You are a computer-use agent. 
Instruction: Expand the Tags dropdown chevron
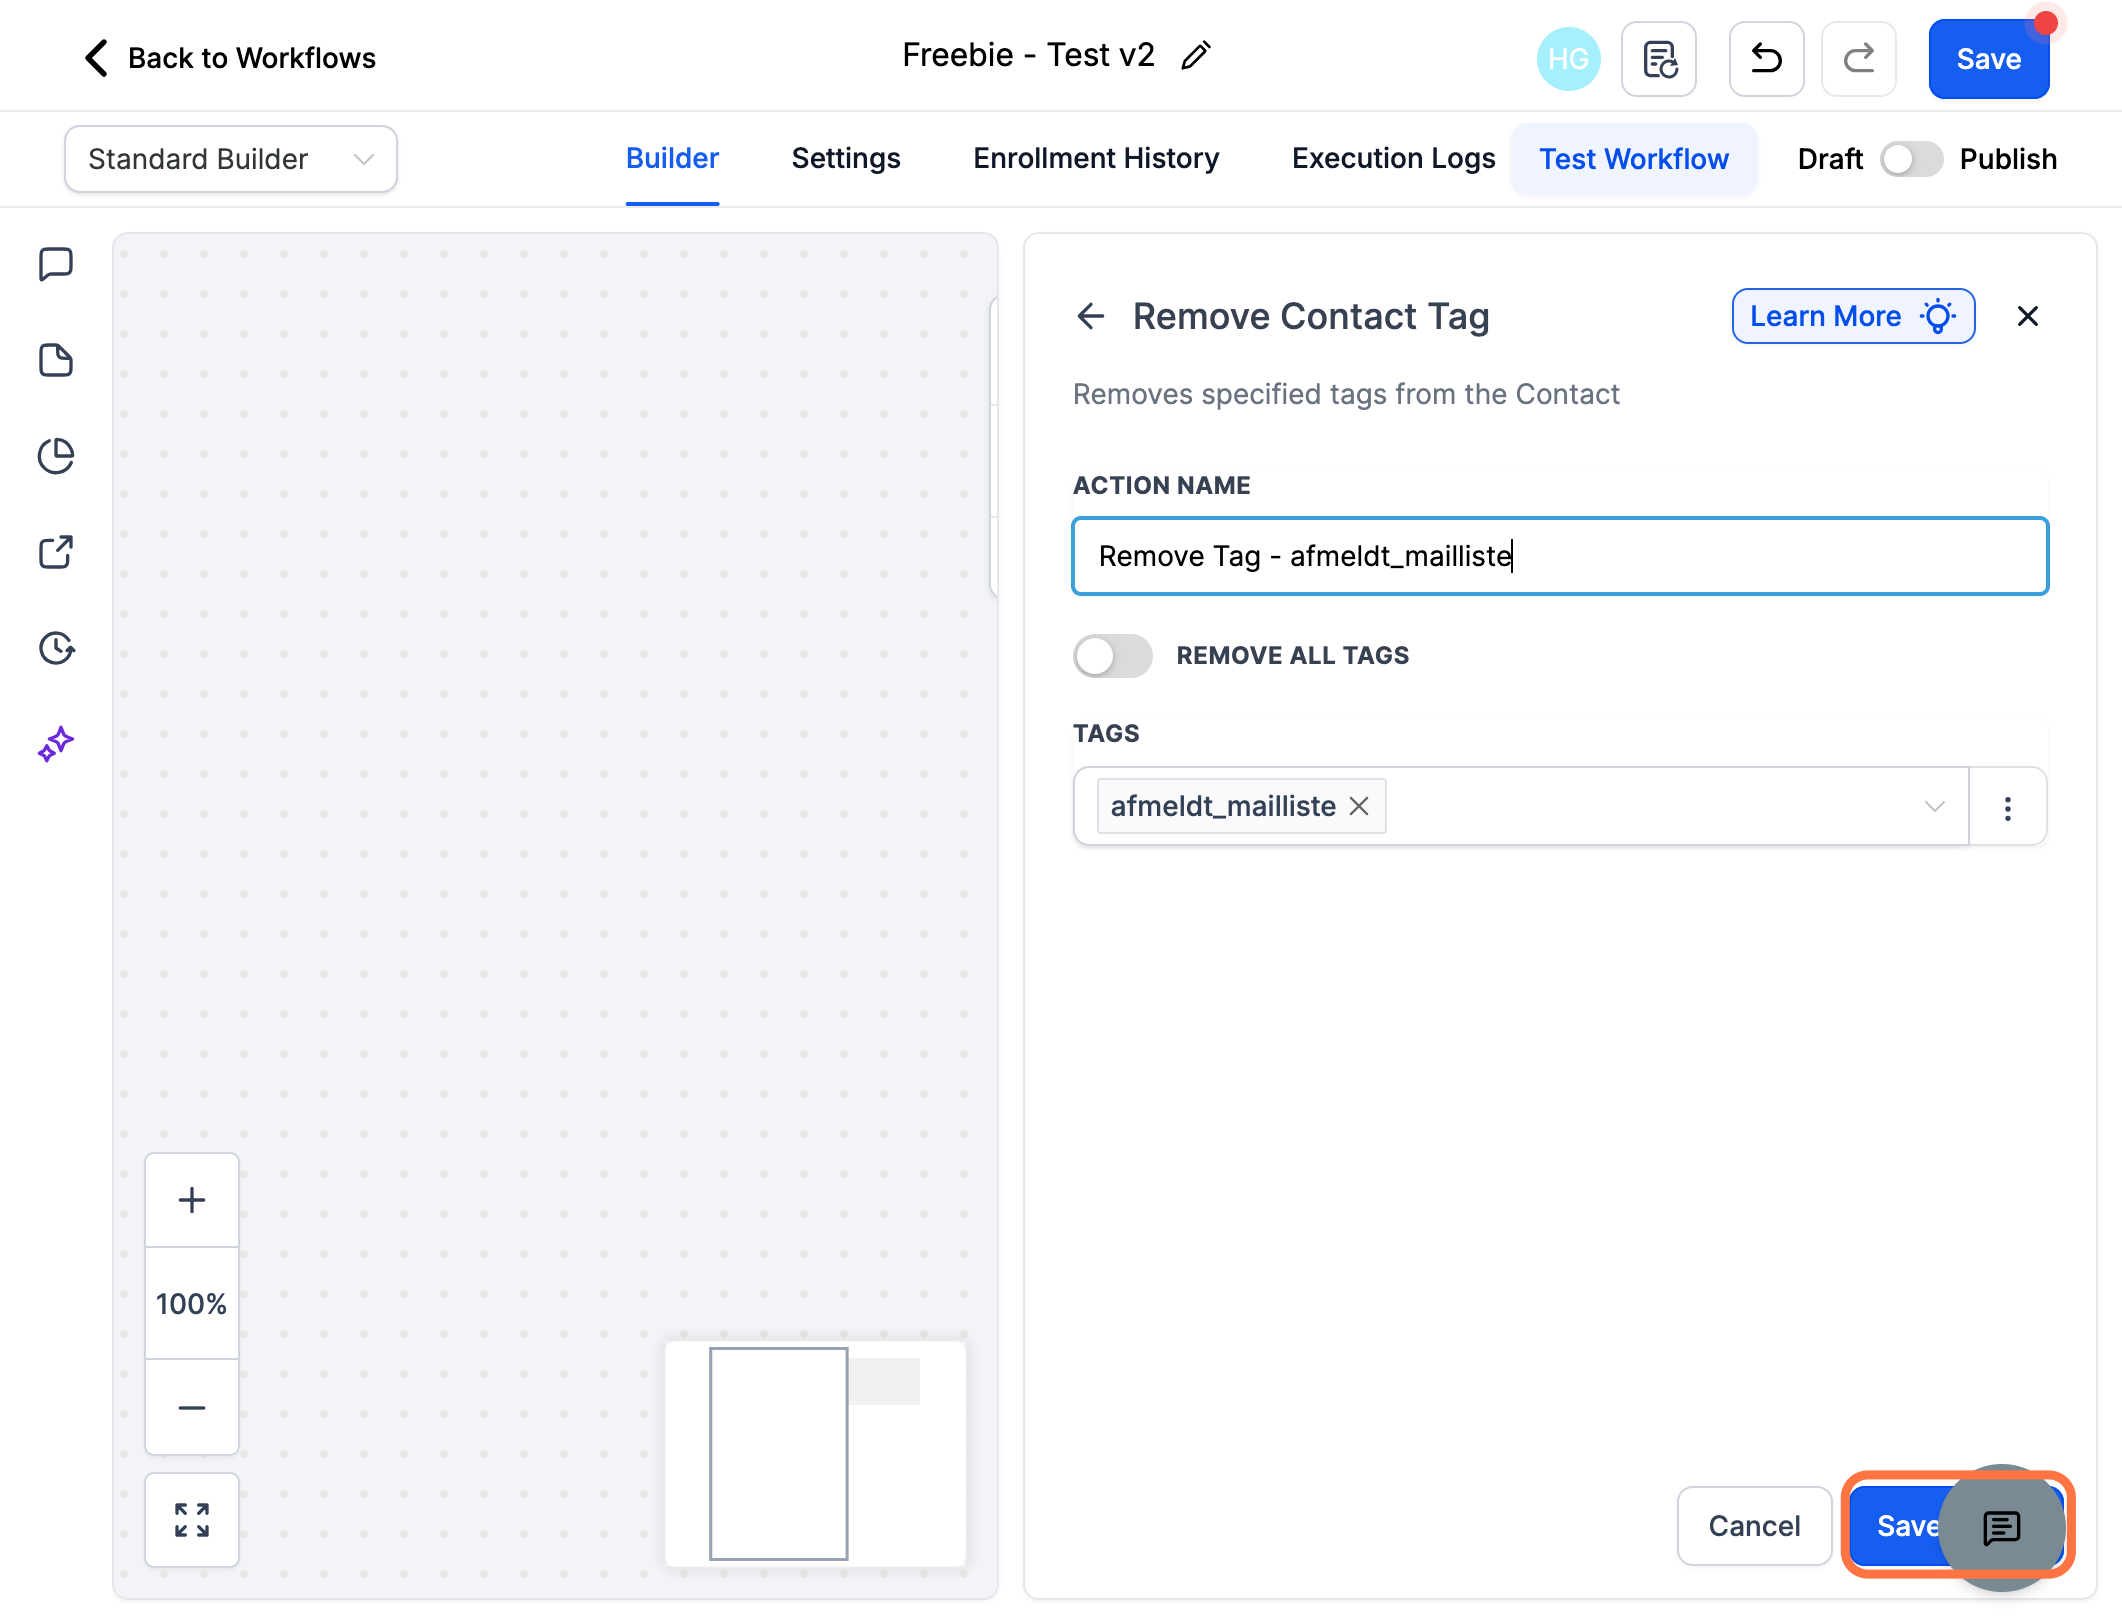tap(1935, 806)
